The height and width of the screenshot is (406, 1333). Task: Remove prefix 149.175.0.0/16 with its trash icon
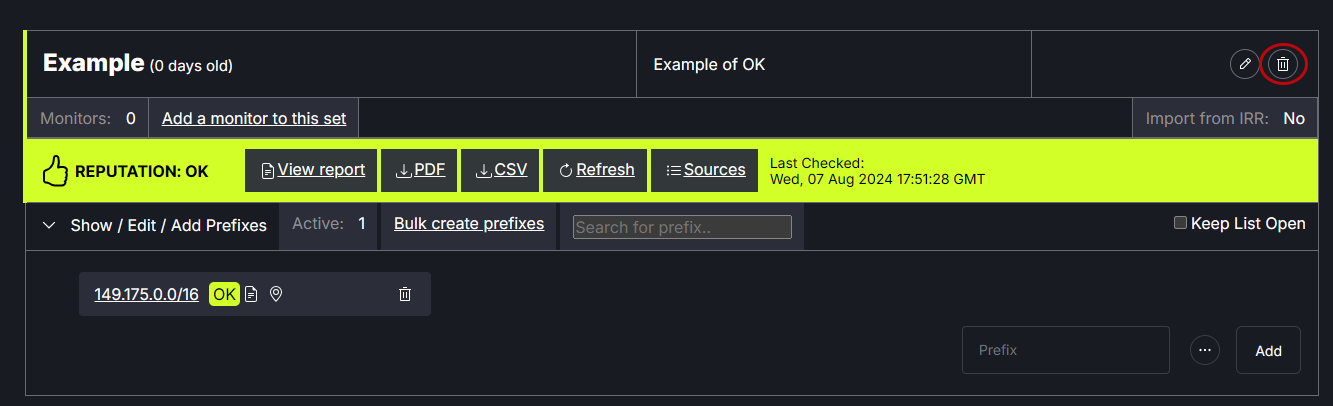tap(405, 294)
